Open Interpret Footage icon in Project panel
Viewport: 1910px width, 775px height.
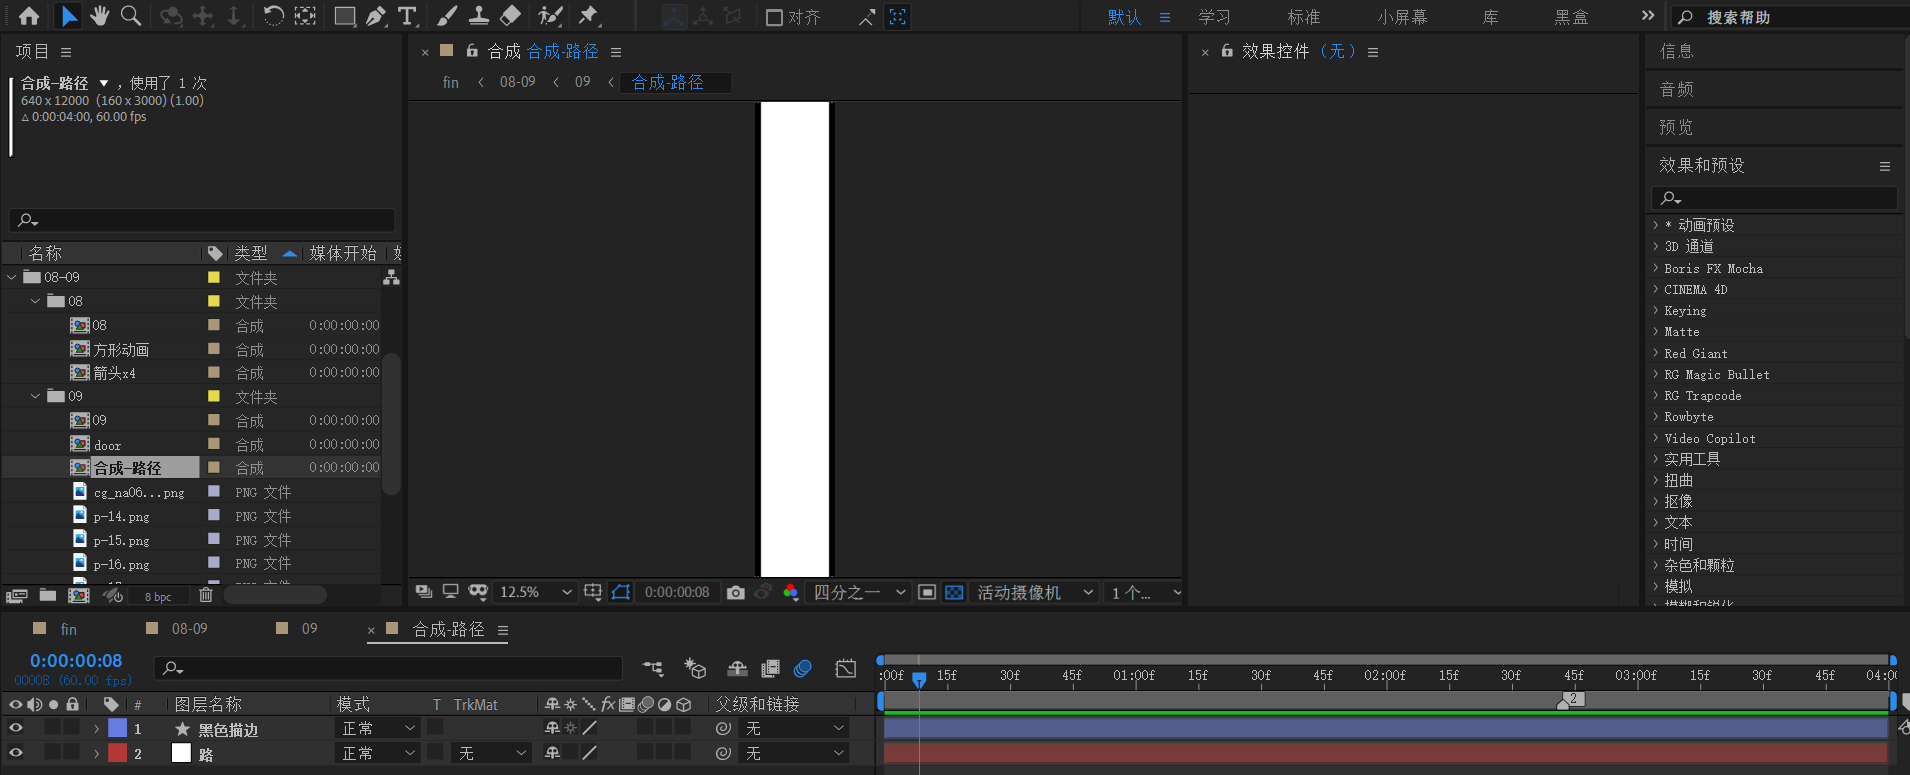[16, 595]
